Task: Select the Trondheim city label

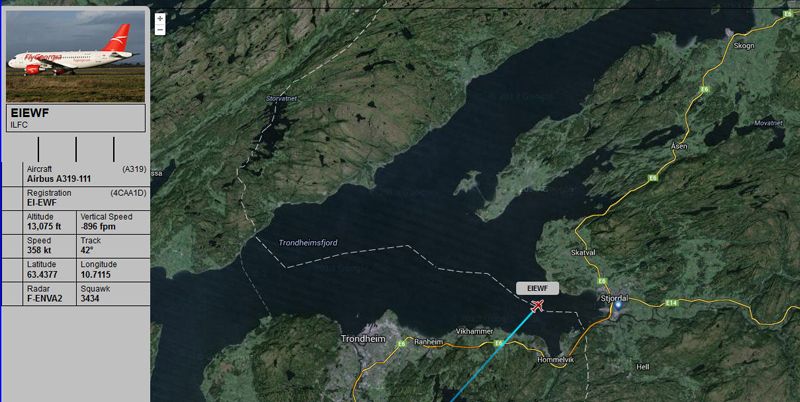Action: point(363,339)
